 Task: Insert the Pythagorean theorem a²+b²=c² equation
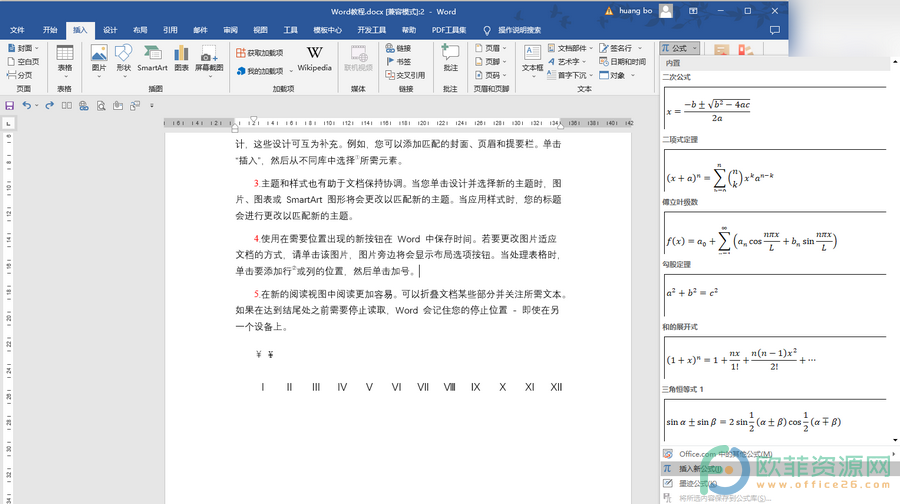coord(775,295)
